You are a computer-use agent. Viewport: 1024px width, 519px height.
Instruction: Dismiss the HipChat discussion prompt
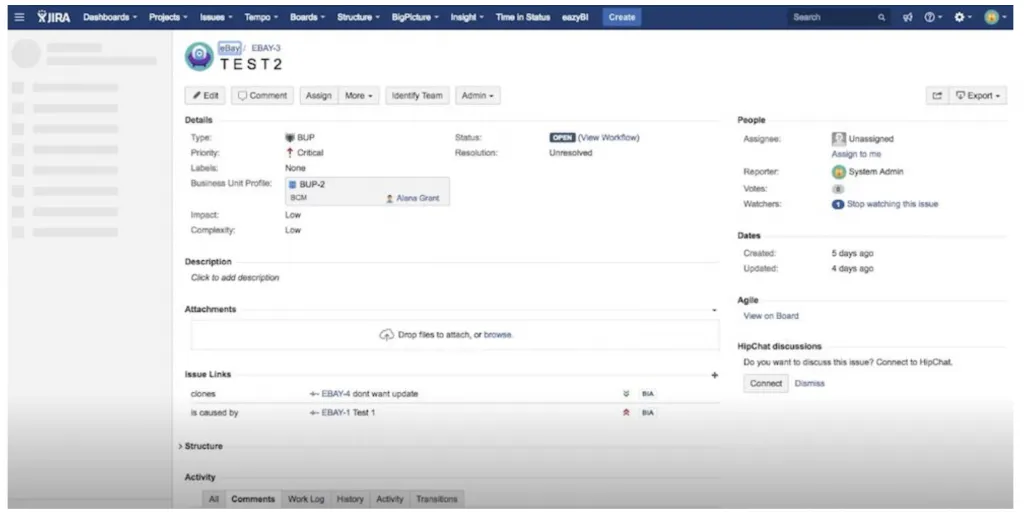click(x=810, y=384)
